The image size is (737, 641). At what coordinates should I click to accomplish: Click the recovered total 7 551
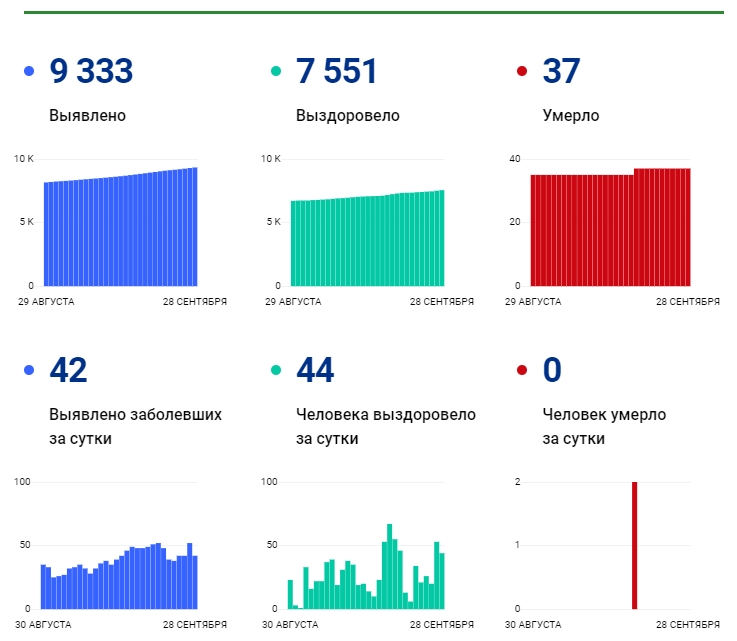tap(337, 71)
